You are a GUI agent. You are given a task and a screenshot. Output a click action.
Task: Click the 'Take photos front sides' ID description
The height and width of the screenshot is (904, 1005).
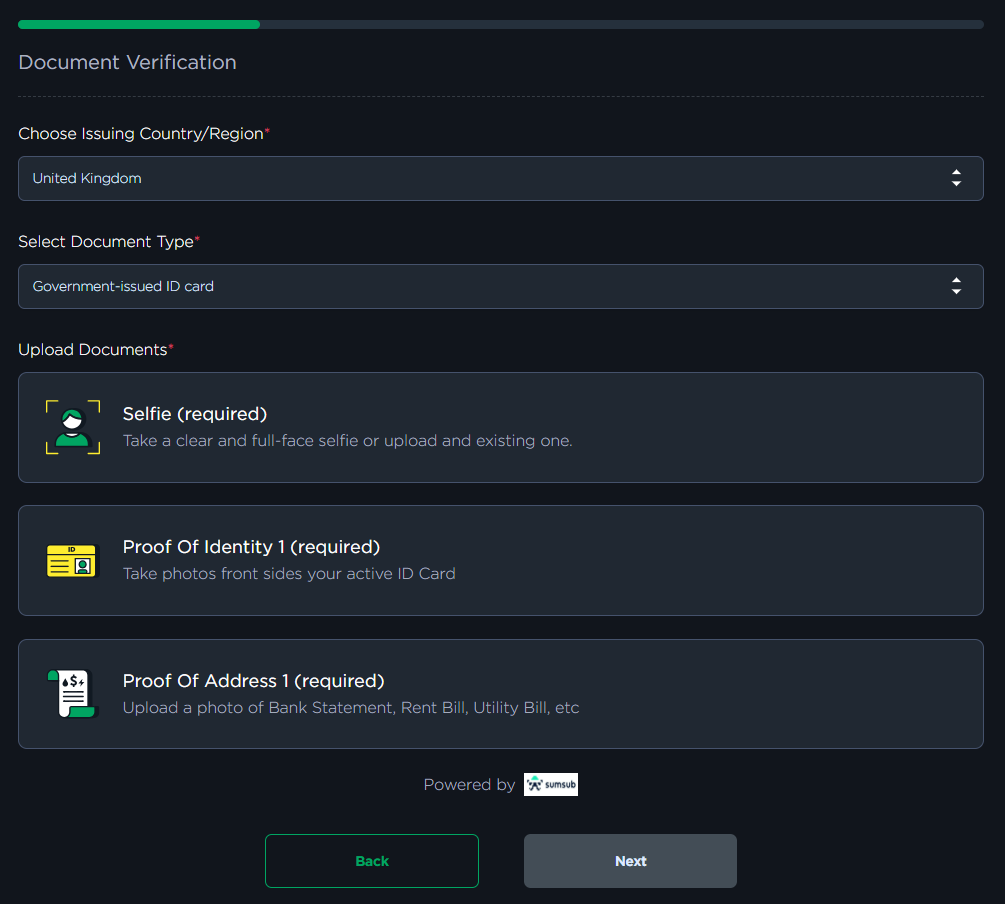click(x=289, y=574)
